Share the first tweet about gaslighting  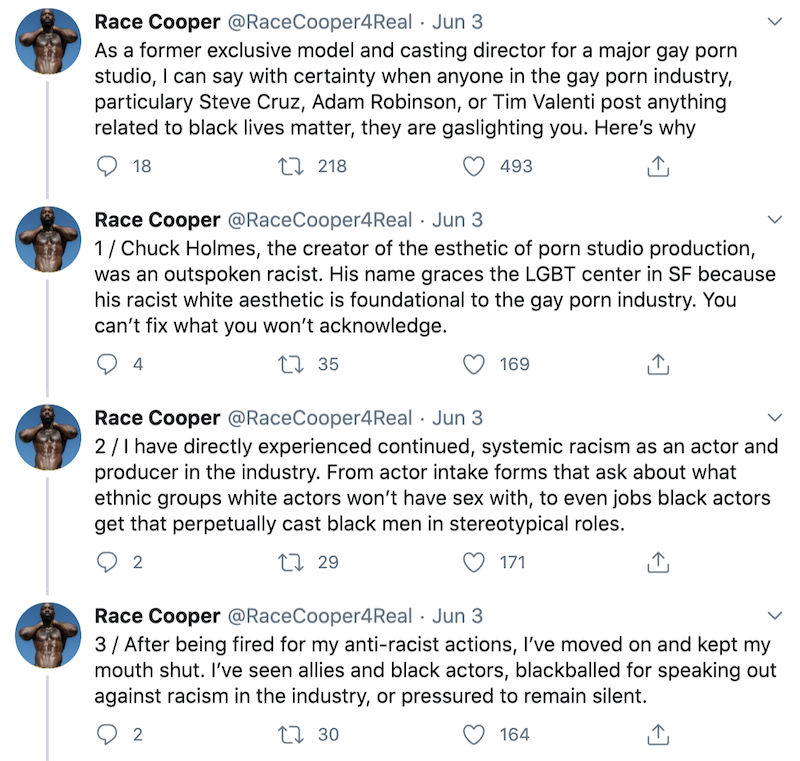pos(657,166)
